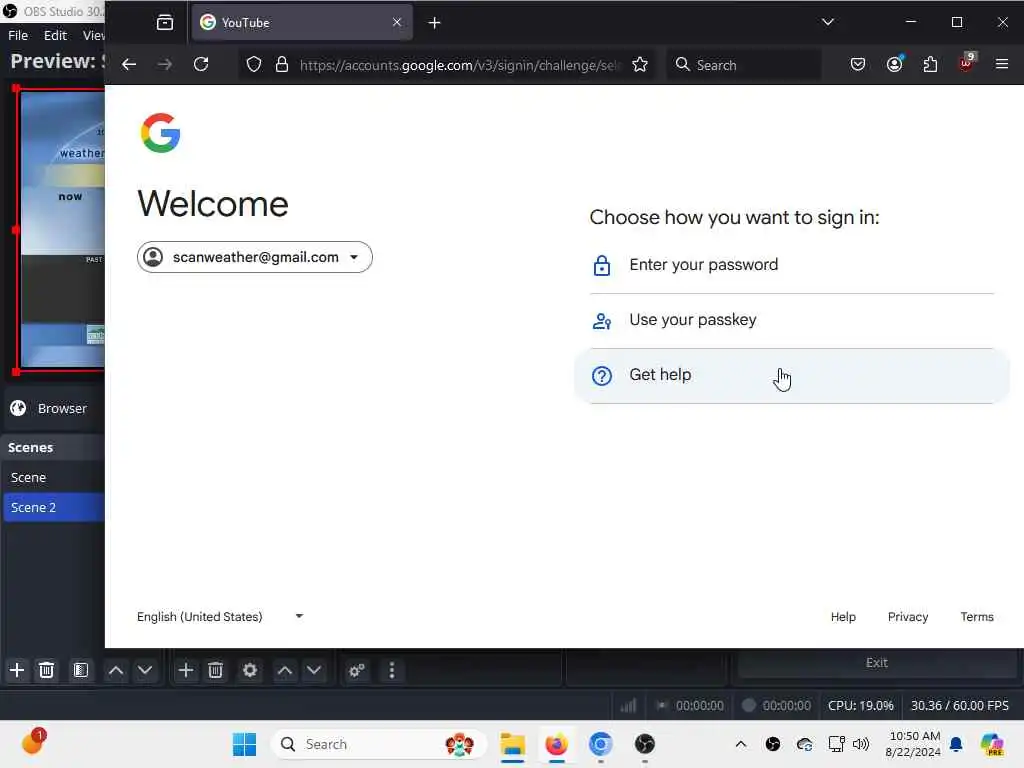Close the YouTube tab
Image resolution: width=1024 pixels, height=768 pixels.
[397, 22]
